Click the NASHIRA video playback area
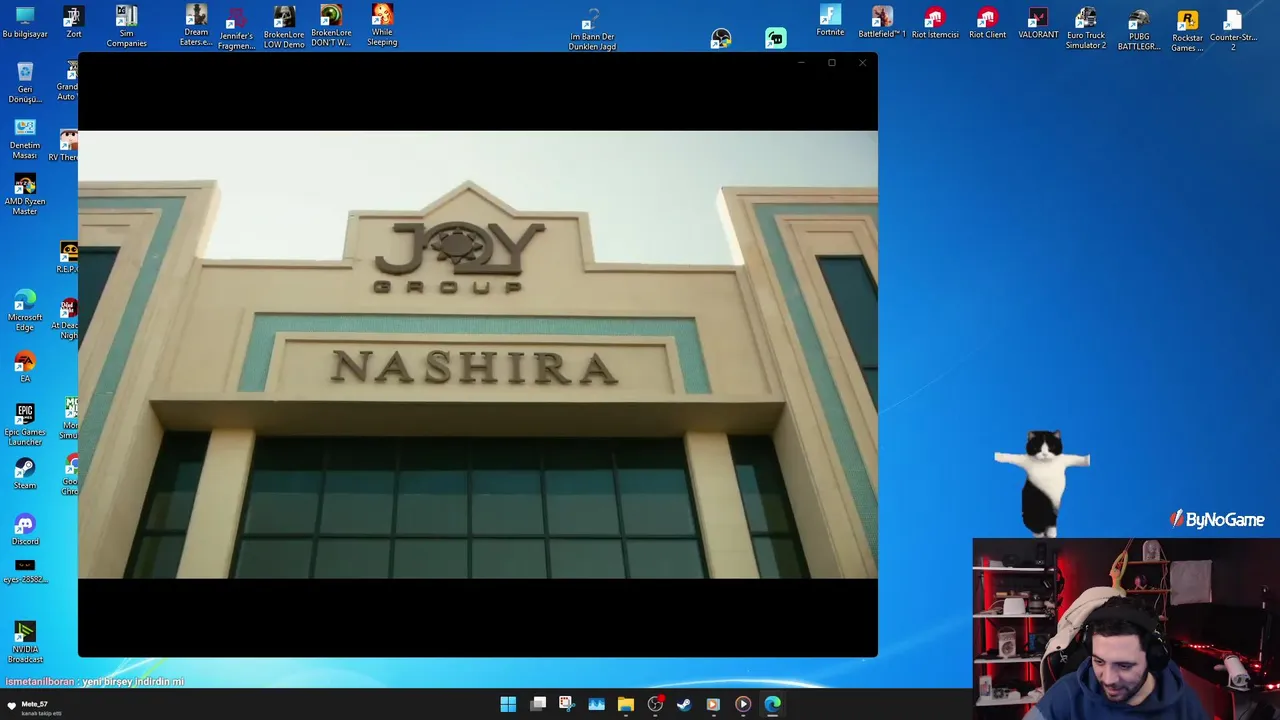This screenshot has height=720, width=1280. (x=478, y=354)
